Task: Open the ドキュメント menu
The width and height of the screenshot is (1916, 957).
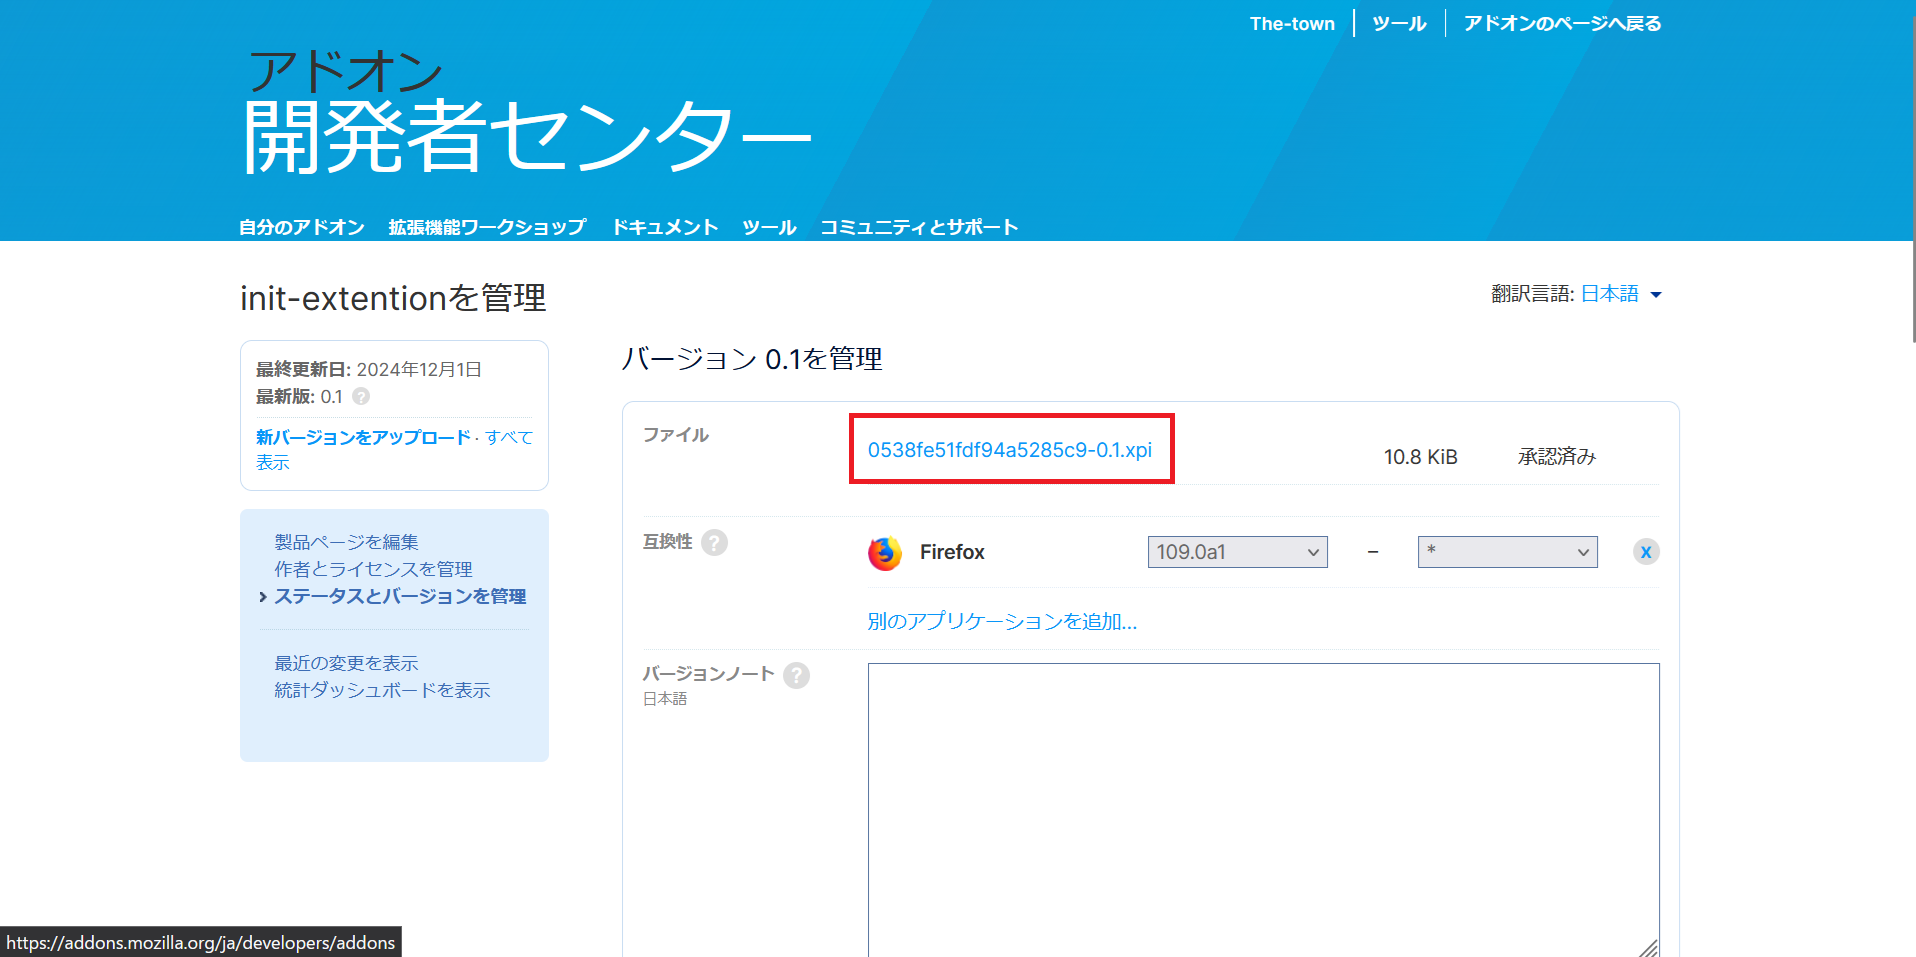Action: [665, 227]
